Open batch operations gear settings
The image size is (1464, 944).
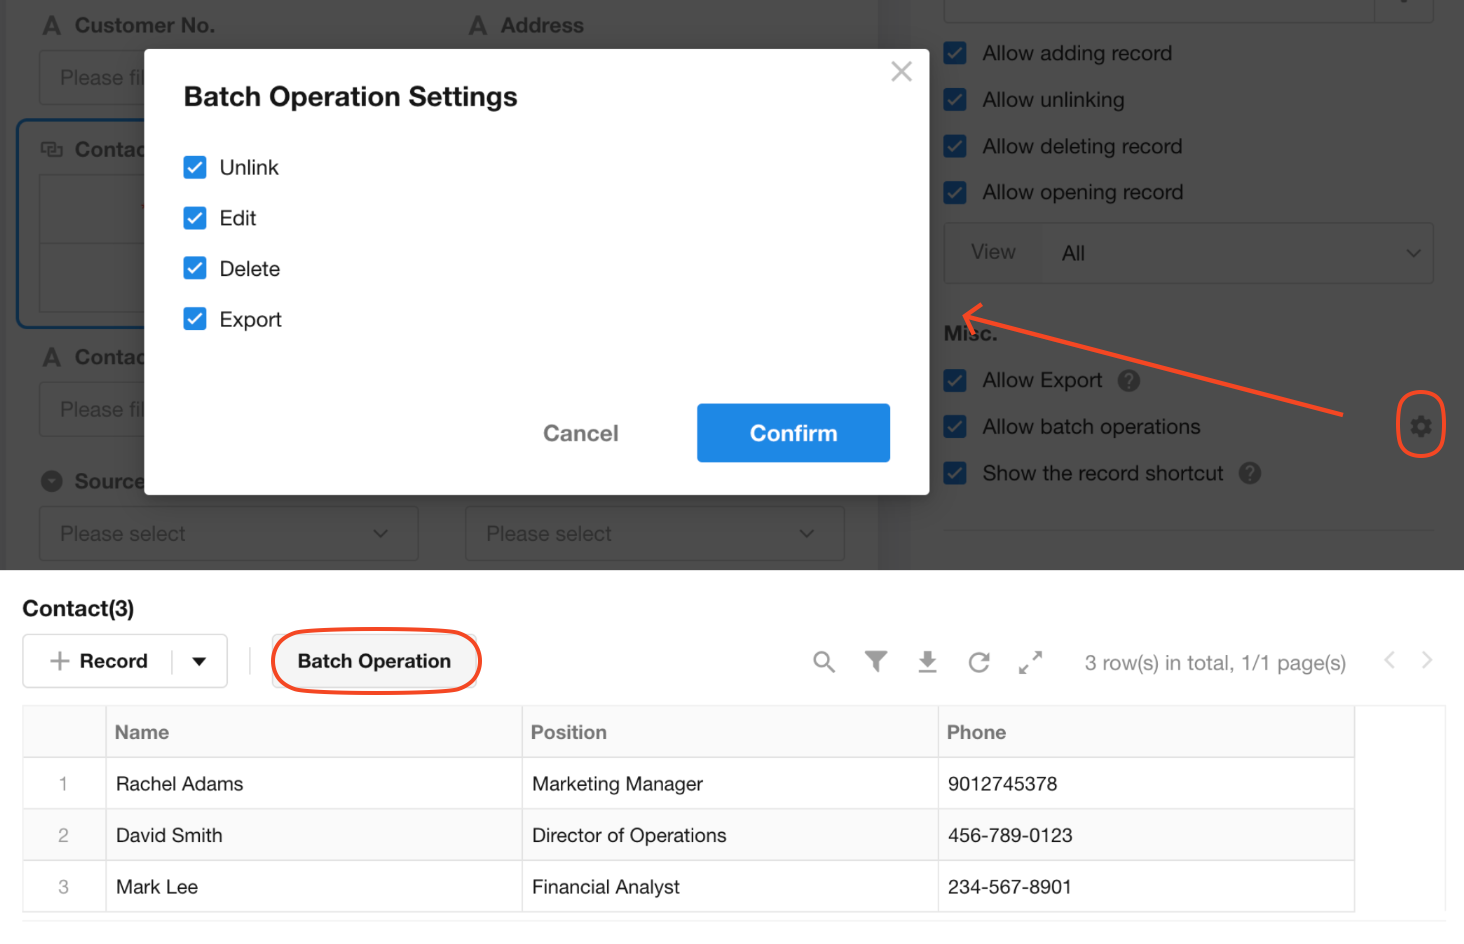coord(1420,427)
